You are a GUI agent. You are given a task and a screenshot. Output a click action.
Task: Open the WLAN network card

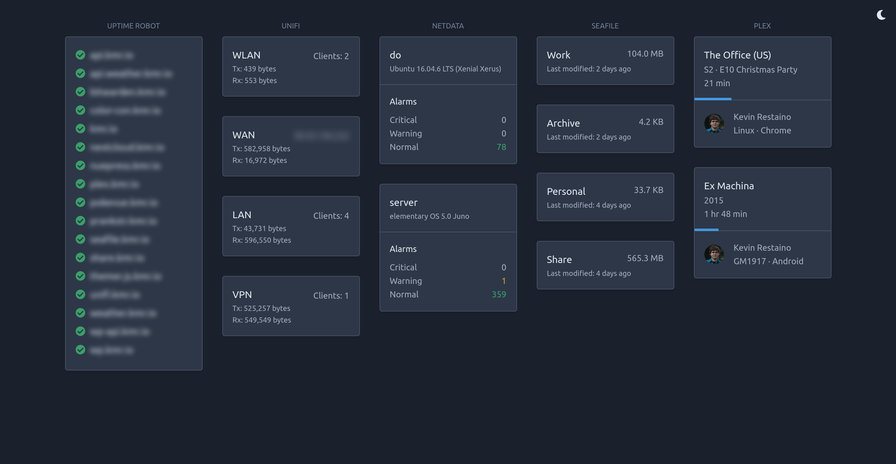pyautogui.click(x=290, y=67)
